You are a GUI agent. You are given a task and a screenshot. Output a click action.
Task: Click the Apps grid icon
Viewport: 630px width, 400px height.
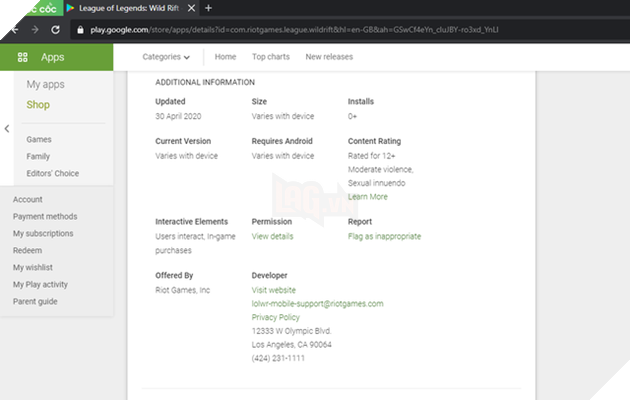(24, 57)
